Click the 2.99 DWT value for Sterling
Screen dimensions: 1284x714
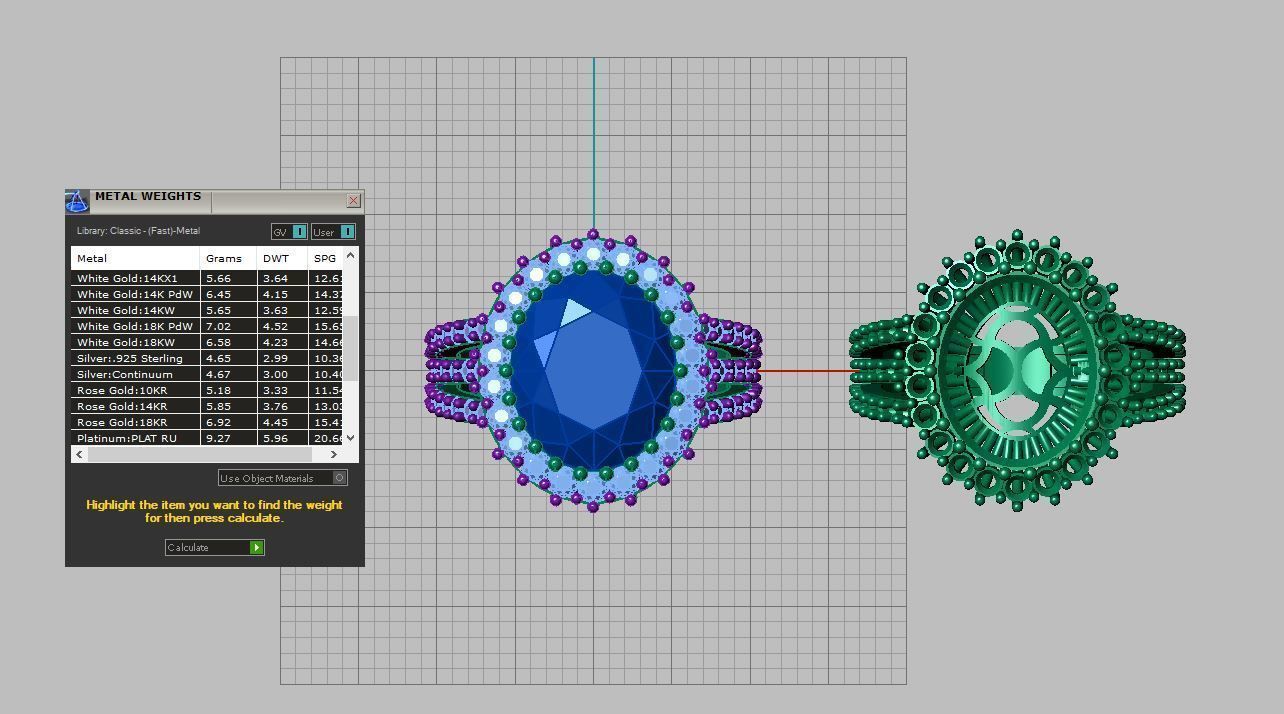(282, 358)
